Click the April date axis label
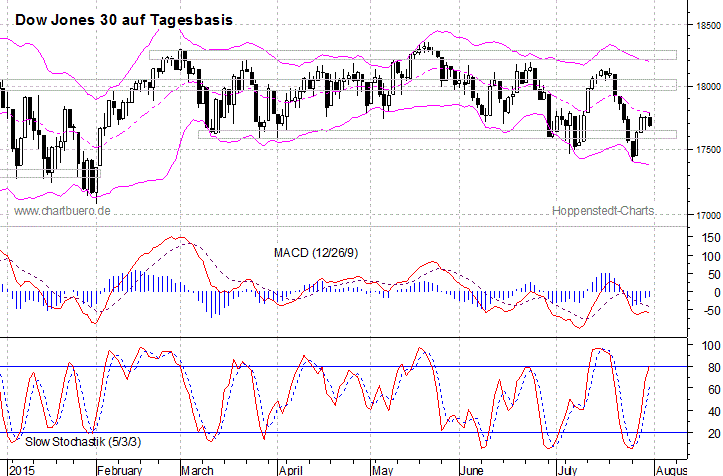 pos(291,470)
